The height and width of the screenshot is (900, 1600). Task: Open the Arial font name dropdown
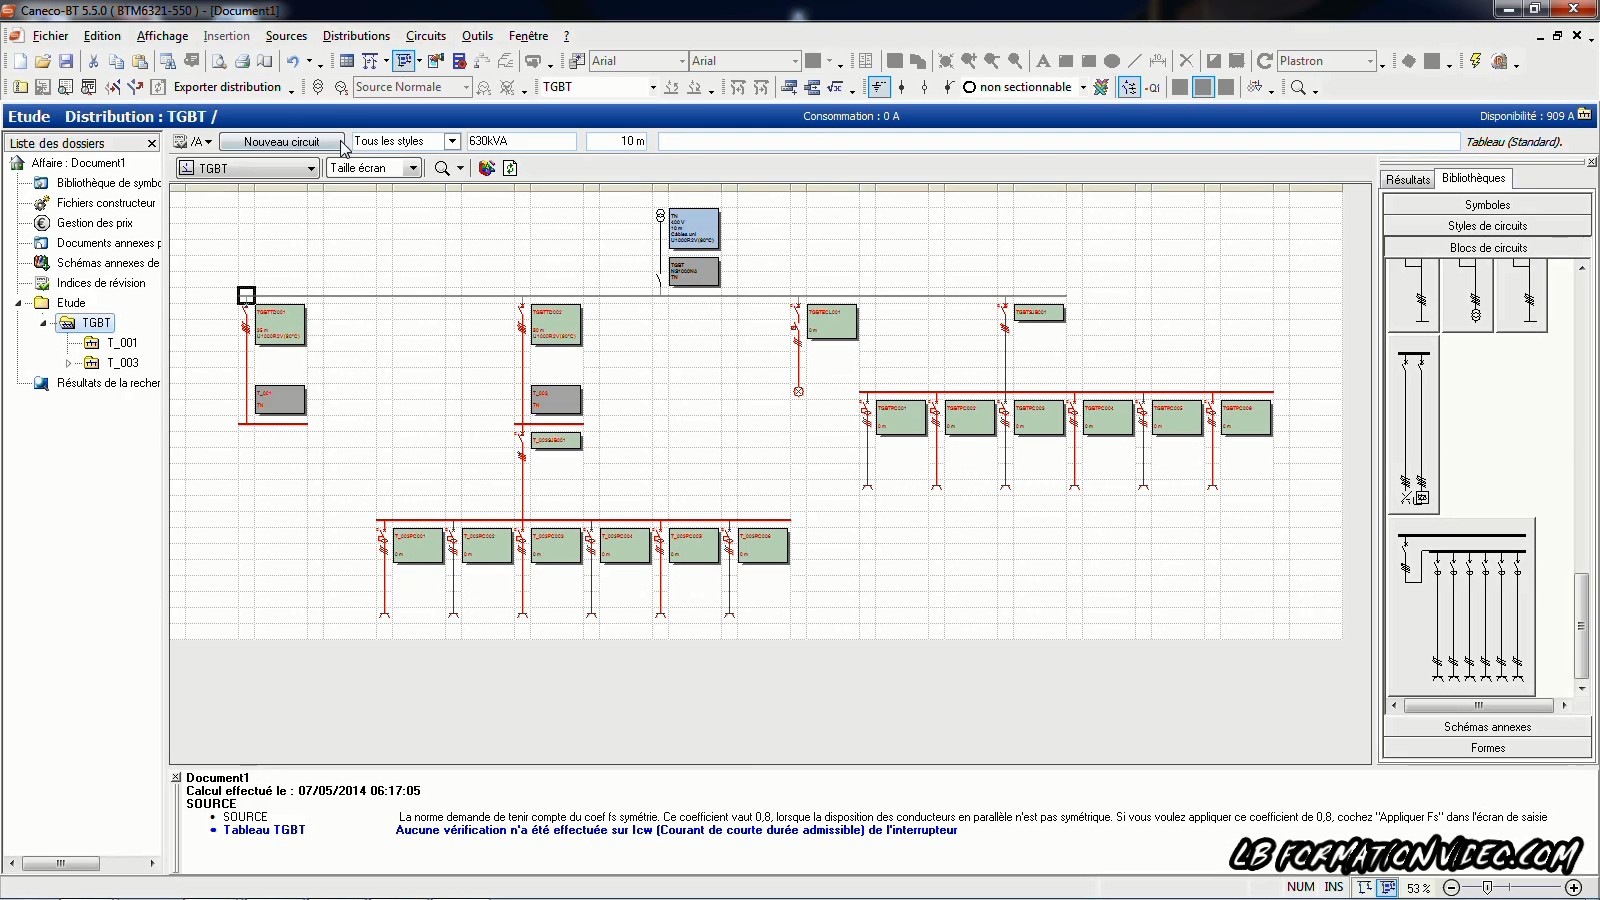[682, 61]
